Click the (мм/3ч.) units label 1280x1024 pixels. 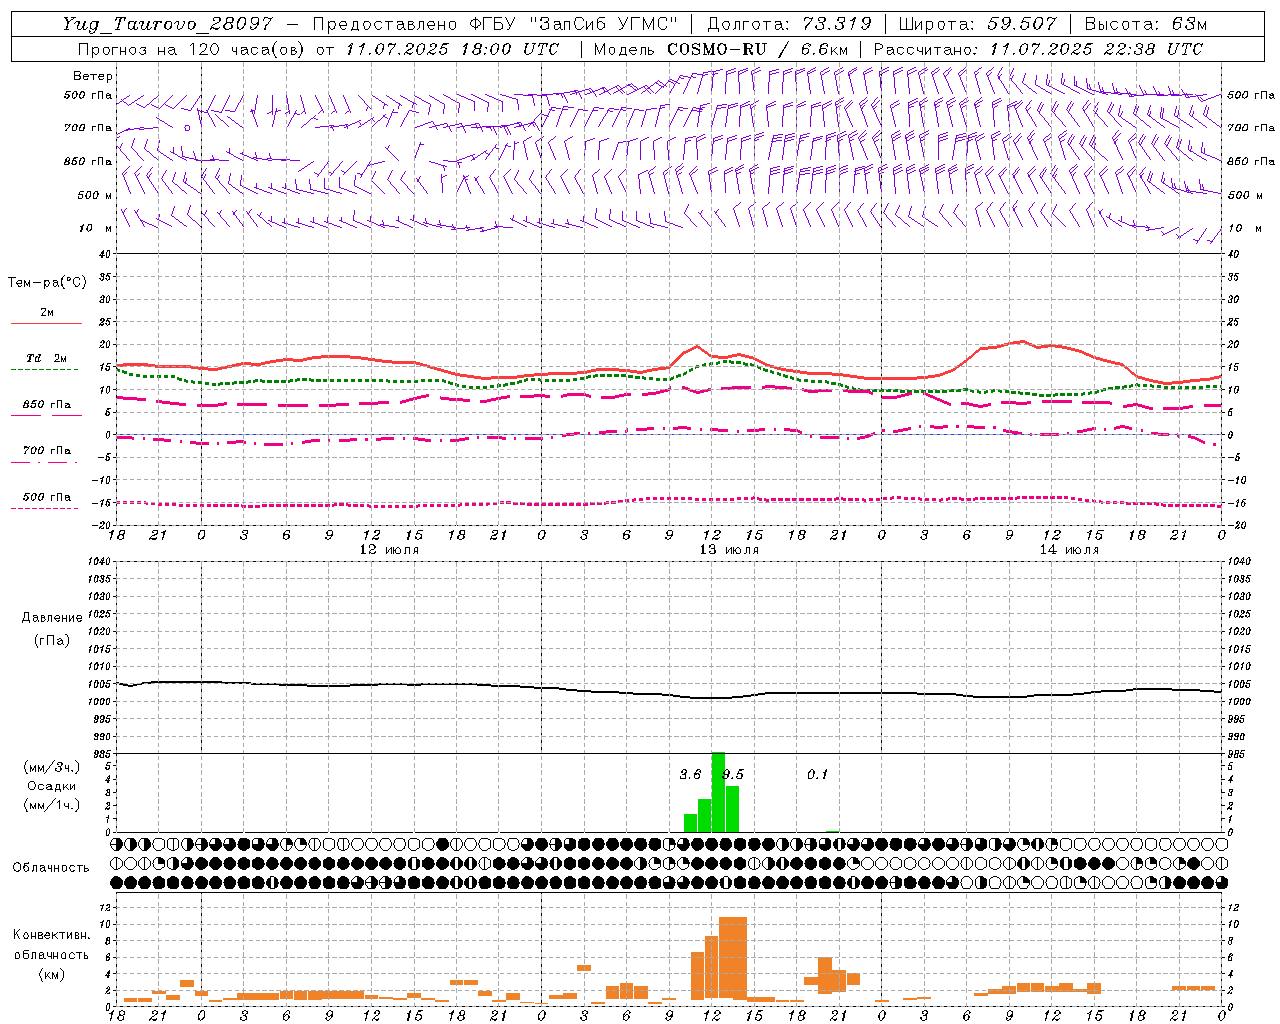click(51, 767)
